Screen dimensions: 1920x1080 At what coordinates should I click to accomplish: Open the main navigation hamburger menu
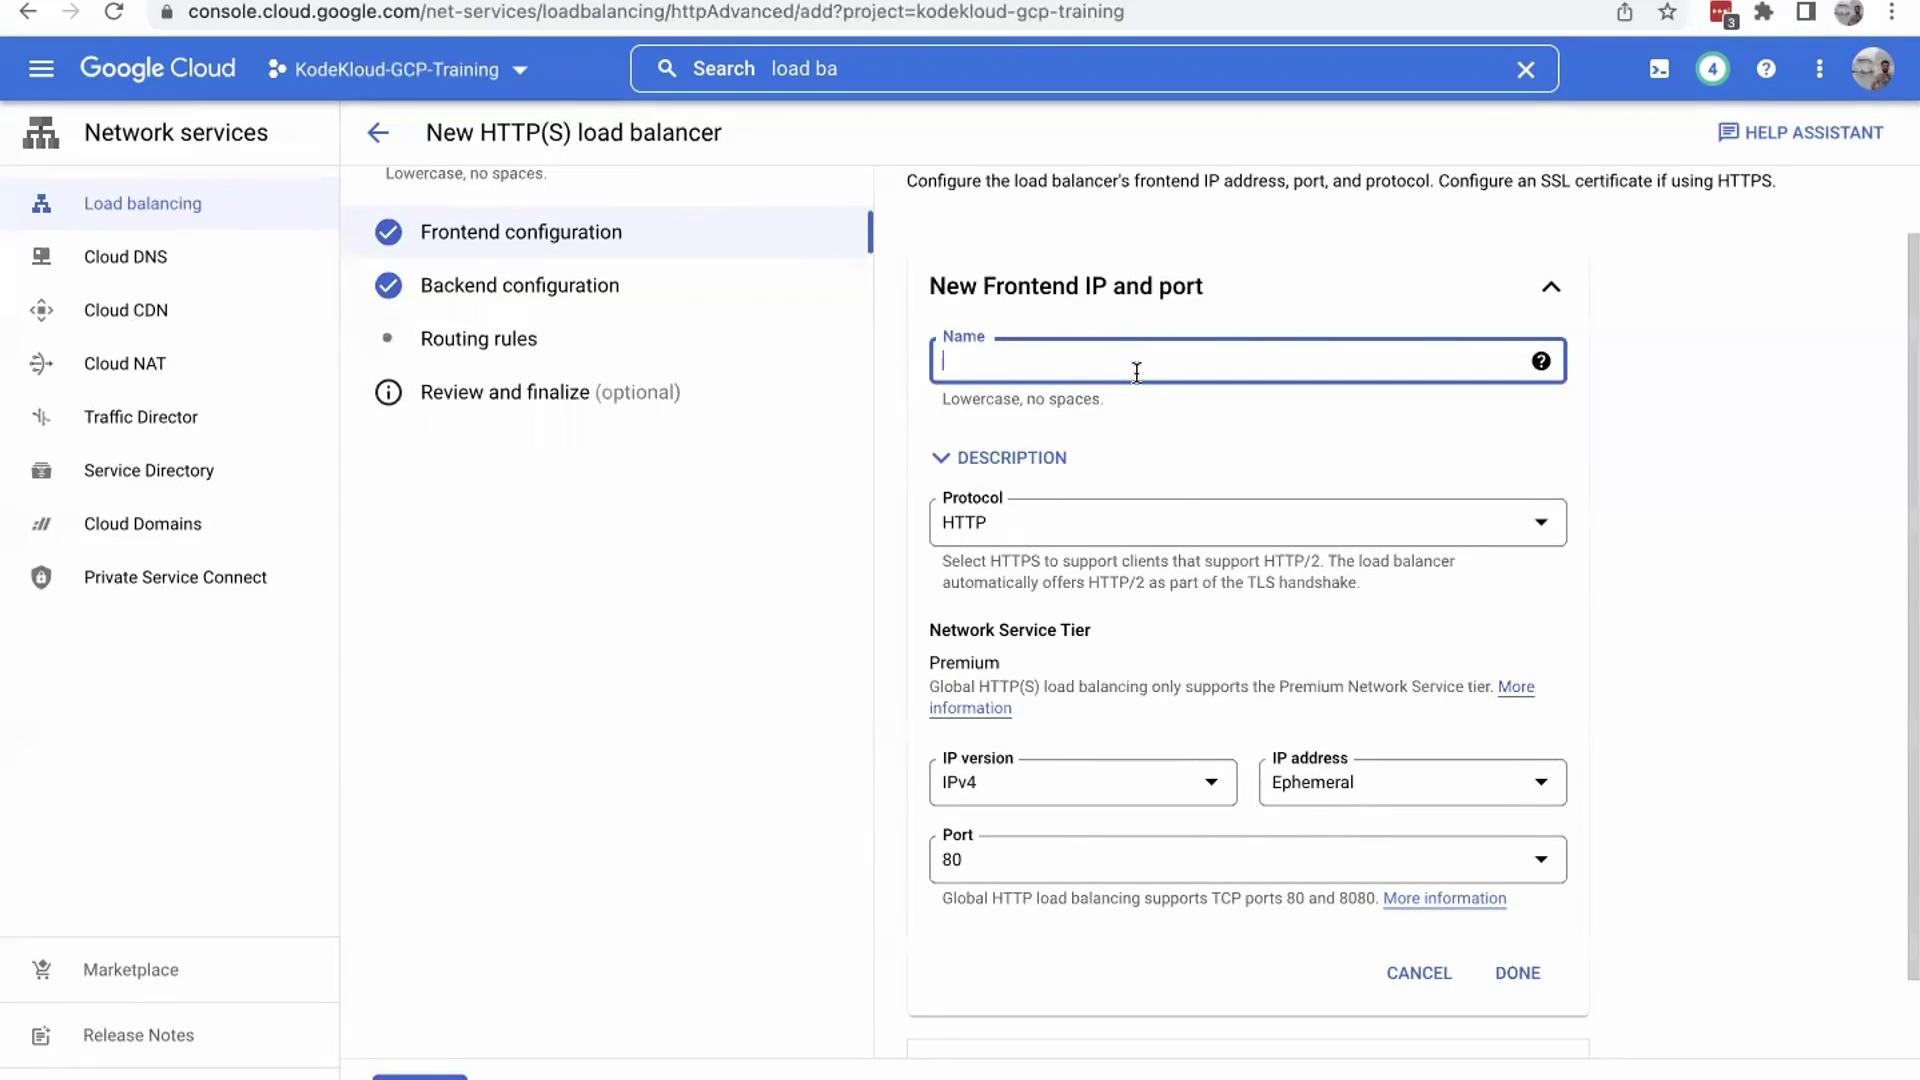click(x=41, y=69)
